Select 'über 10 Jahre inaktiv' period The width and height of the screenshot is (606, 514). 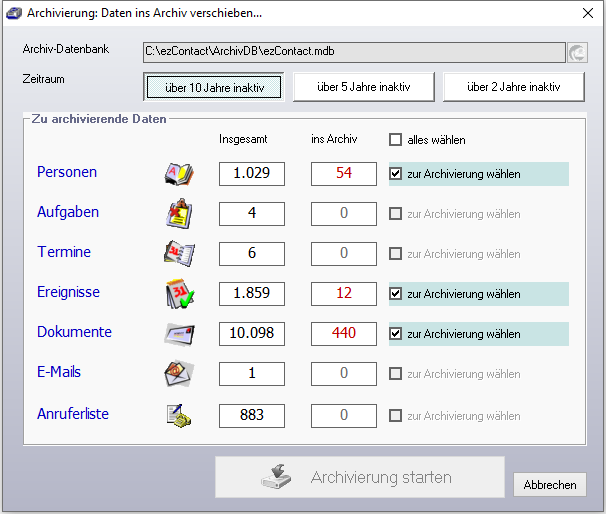[215, 87]
